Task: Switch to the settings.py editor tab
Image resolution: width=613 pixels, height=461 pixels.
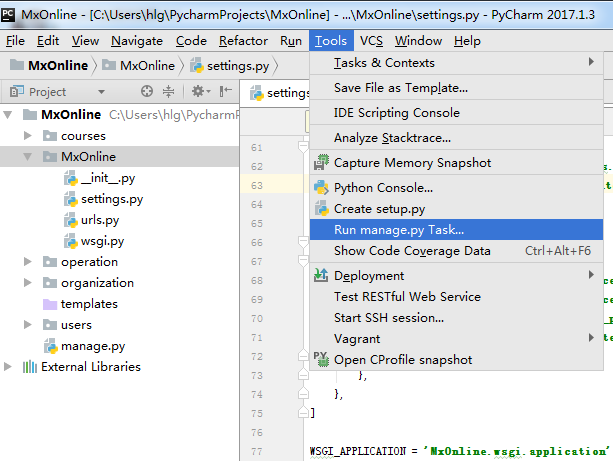Action: 280,93
